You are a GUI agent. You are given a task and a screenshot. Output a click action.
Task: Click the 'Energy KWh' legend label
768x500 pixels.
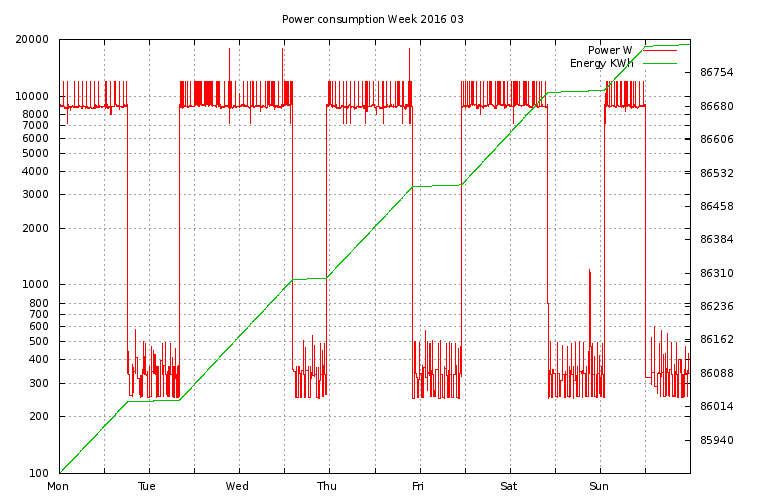coord(601,64)
